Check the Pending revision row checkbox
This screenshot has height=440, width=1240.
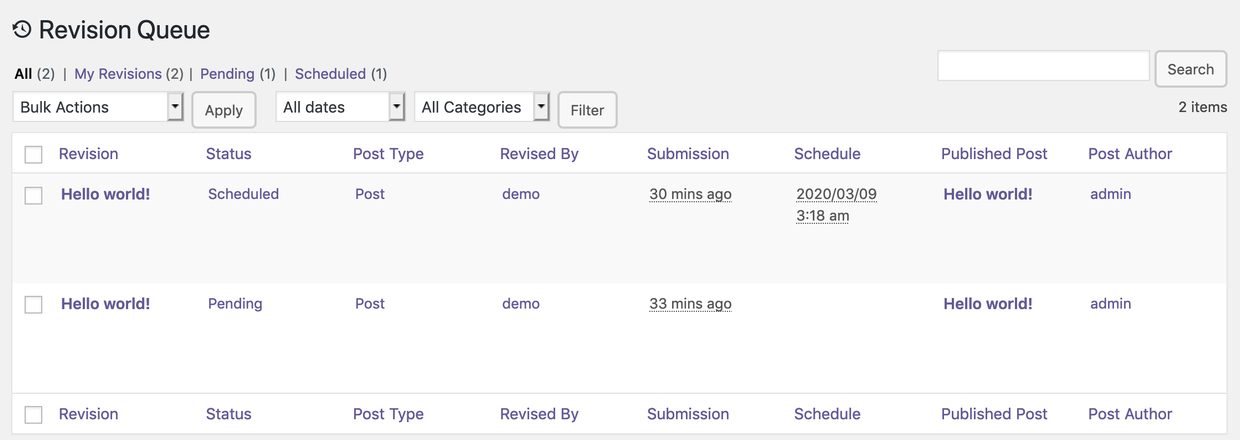tap(34, 305)
